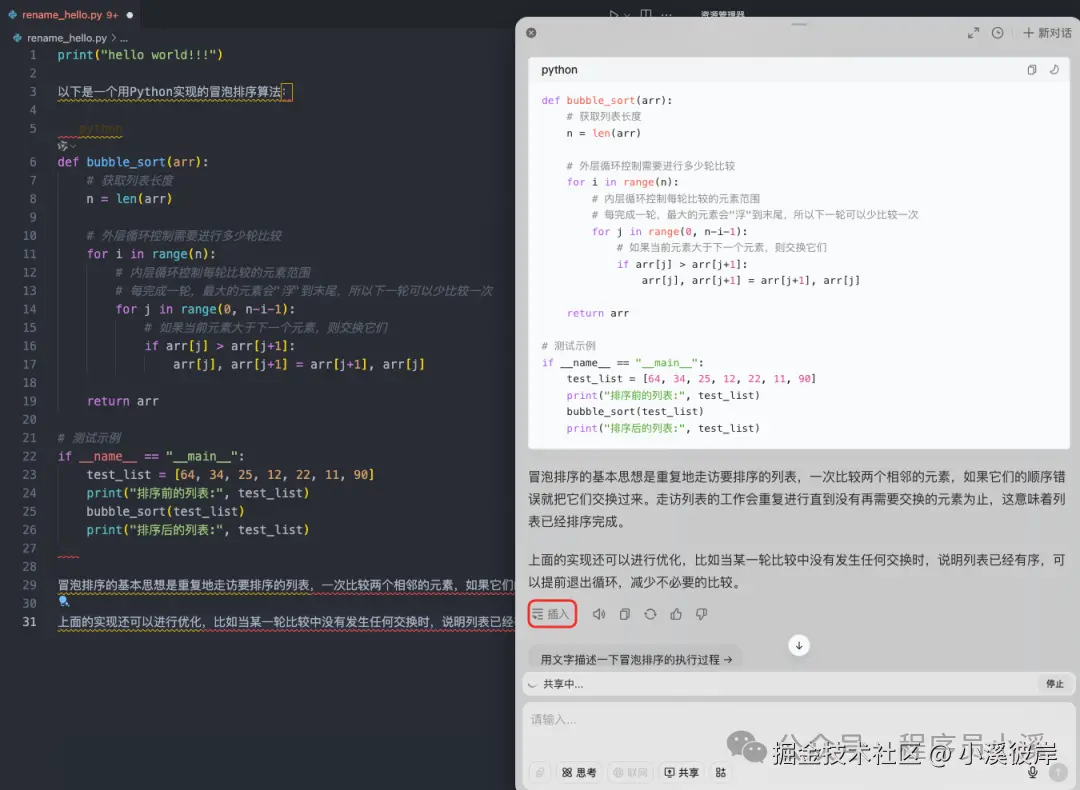Start voice input with the microphone icon
Screen dimensions: 1080x790
pos(1031,770)
